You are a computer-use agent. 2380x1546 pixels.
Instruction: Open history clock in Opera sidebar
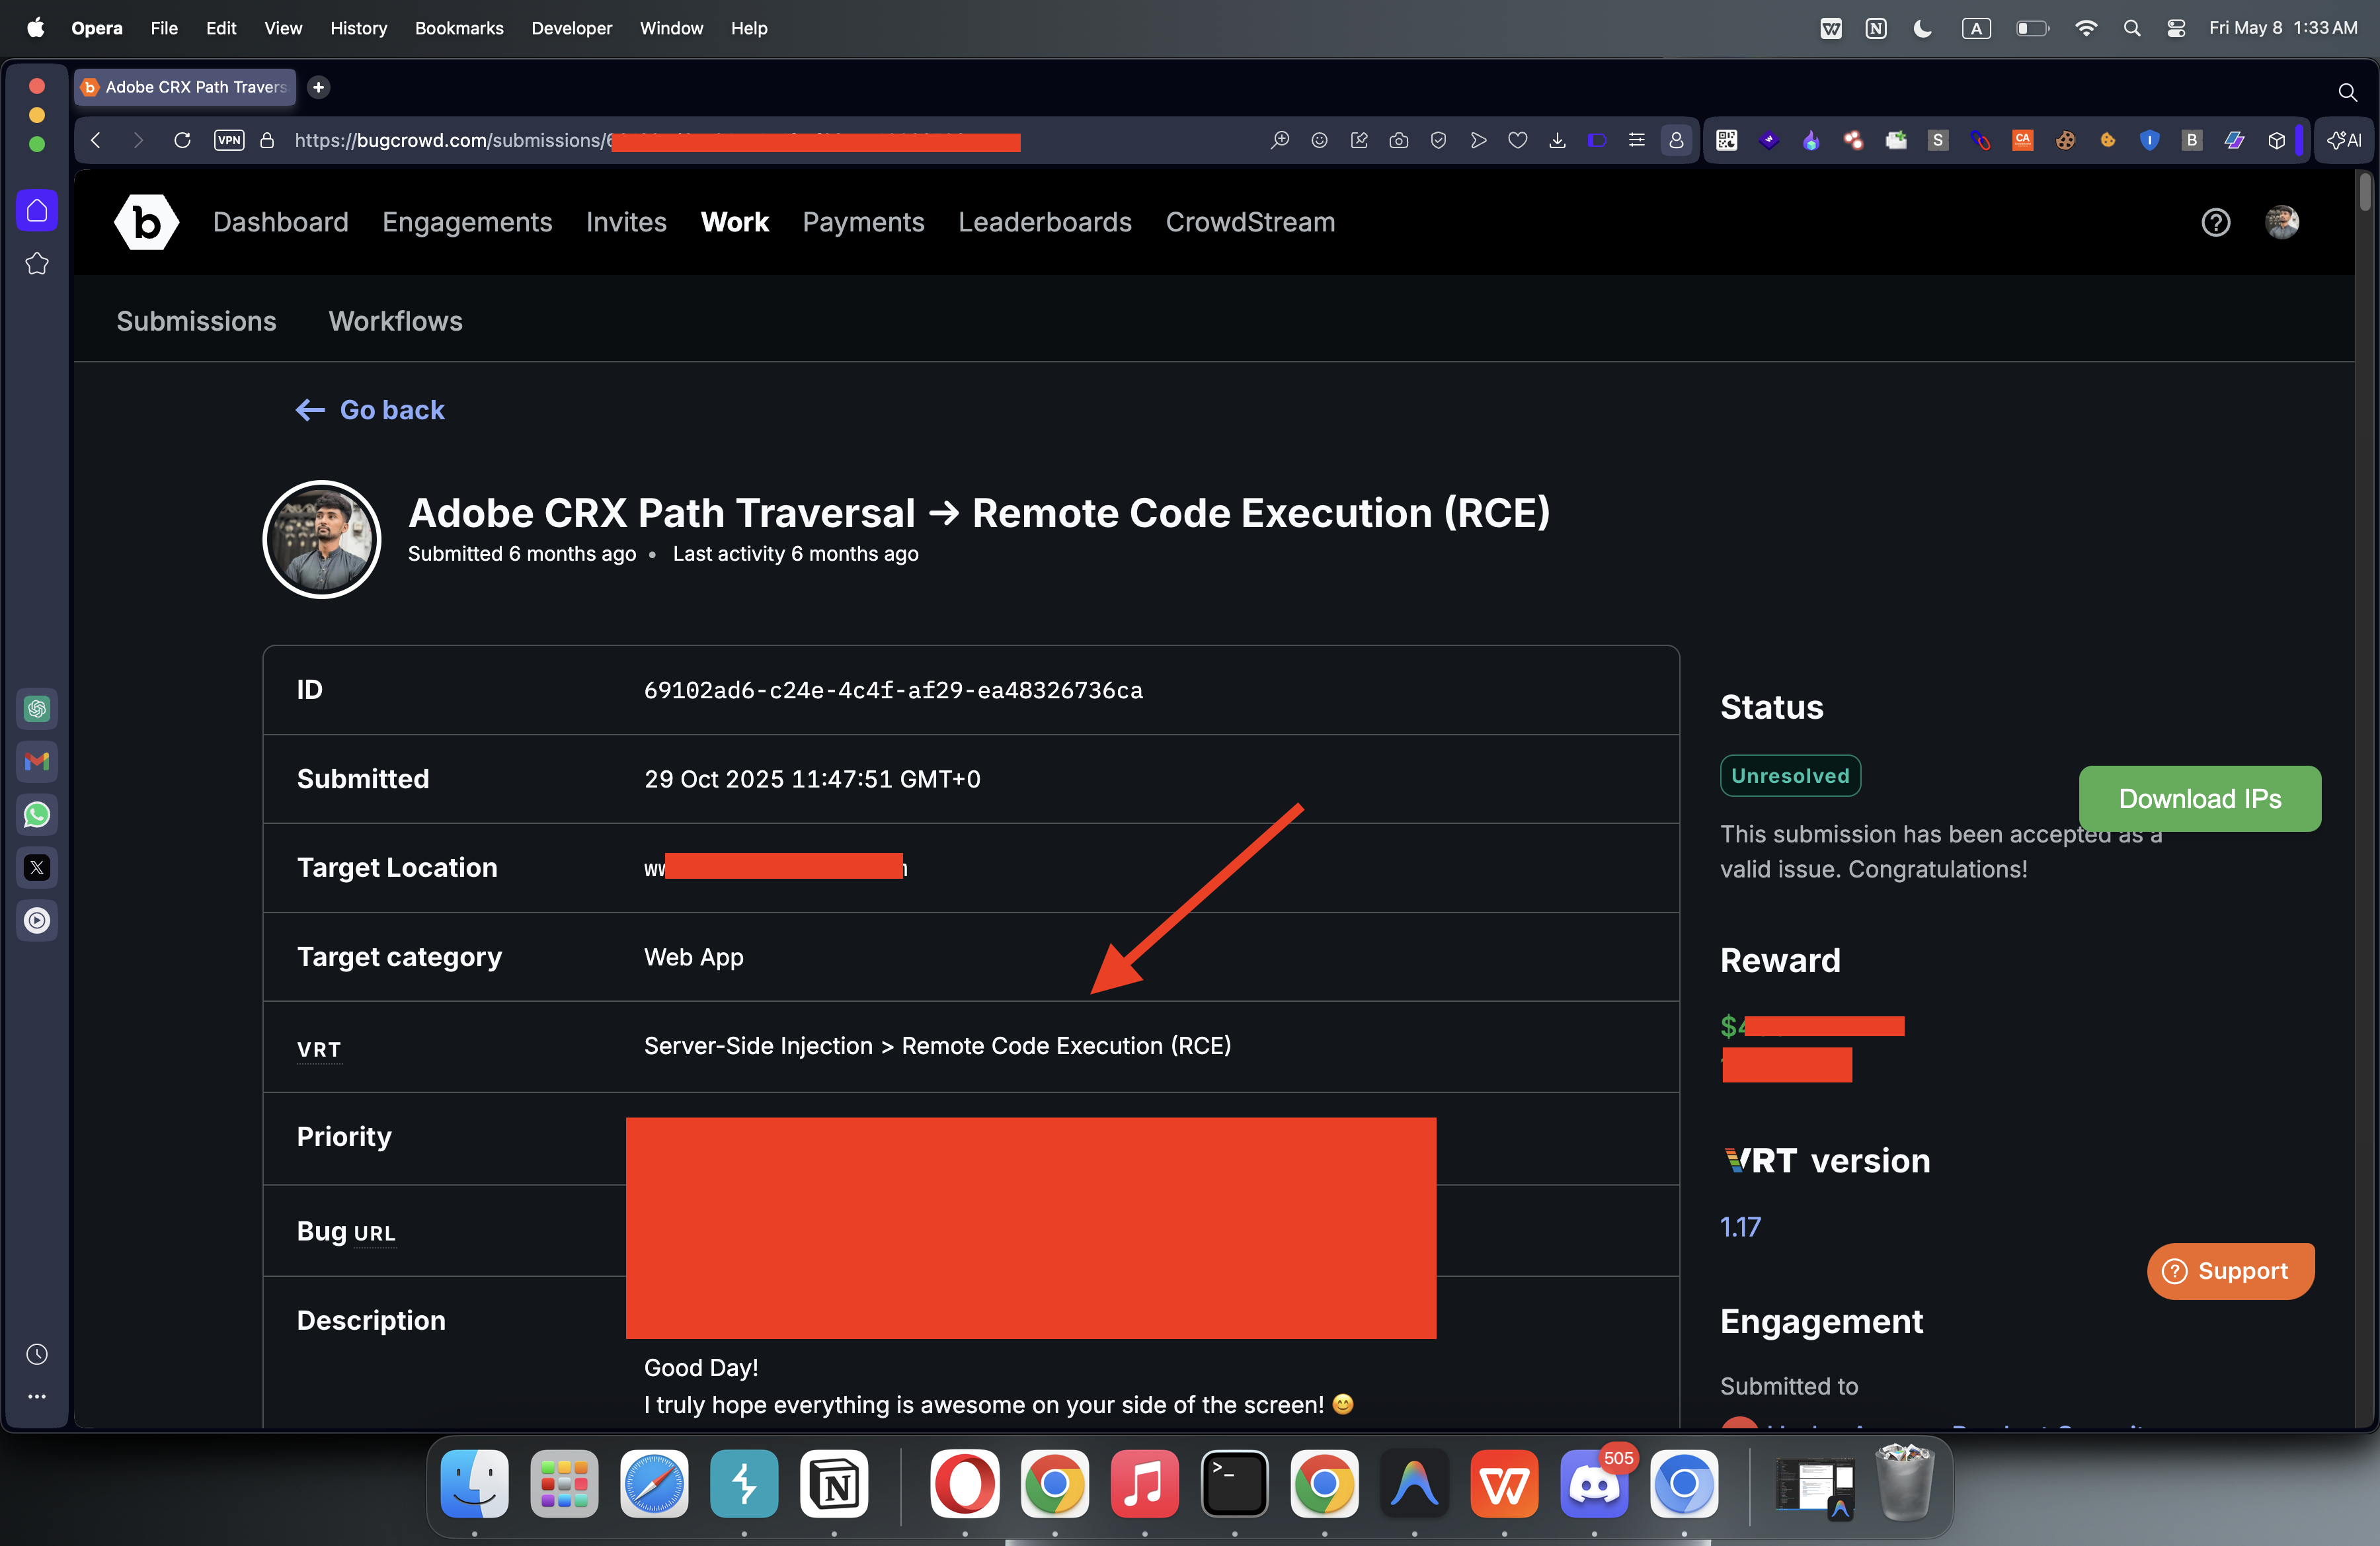[x=37, y=1354]
